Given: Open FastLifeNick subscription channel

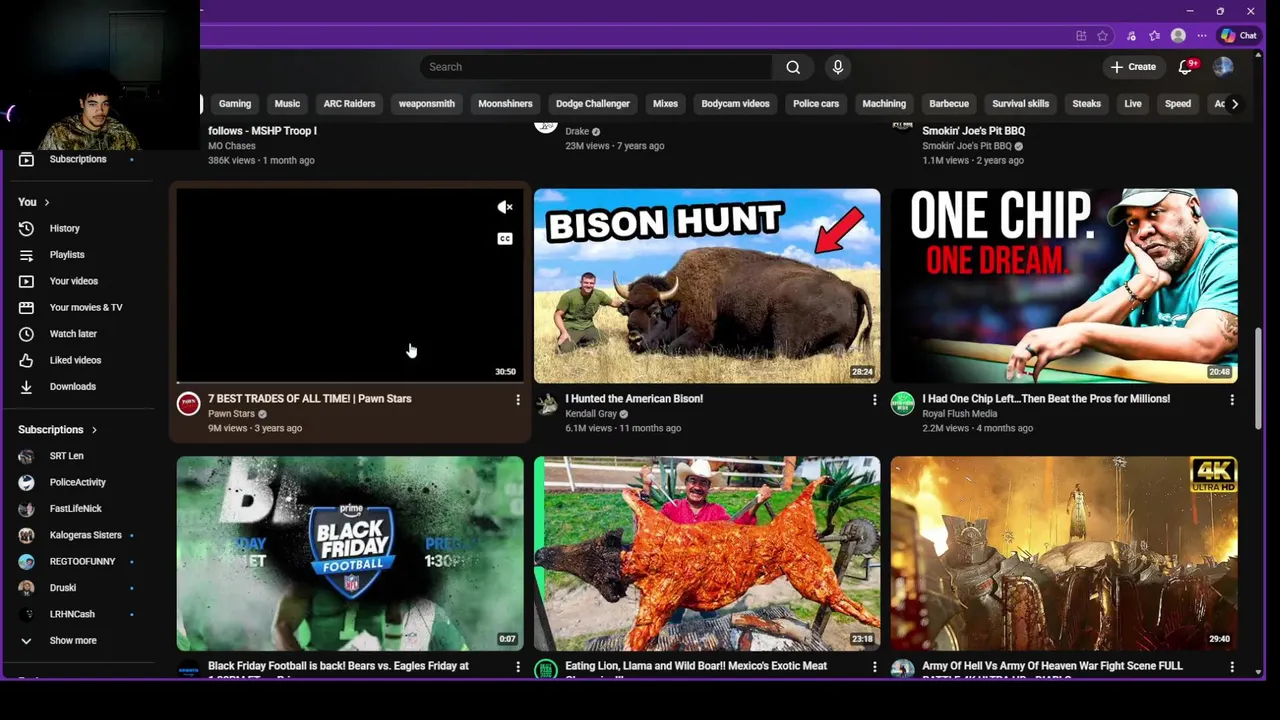Looking at the screenshot, I should click(x=75, y=509).
